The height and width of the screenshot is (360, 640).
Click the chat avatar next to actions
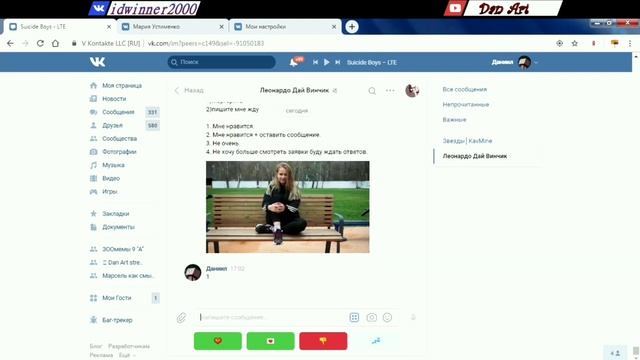pyautogui.click(x=412, y=90)
